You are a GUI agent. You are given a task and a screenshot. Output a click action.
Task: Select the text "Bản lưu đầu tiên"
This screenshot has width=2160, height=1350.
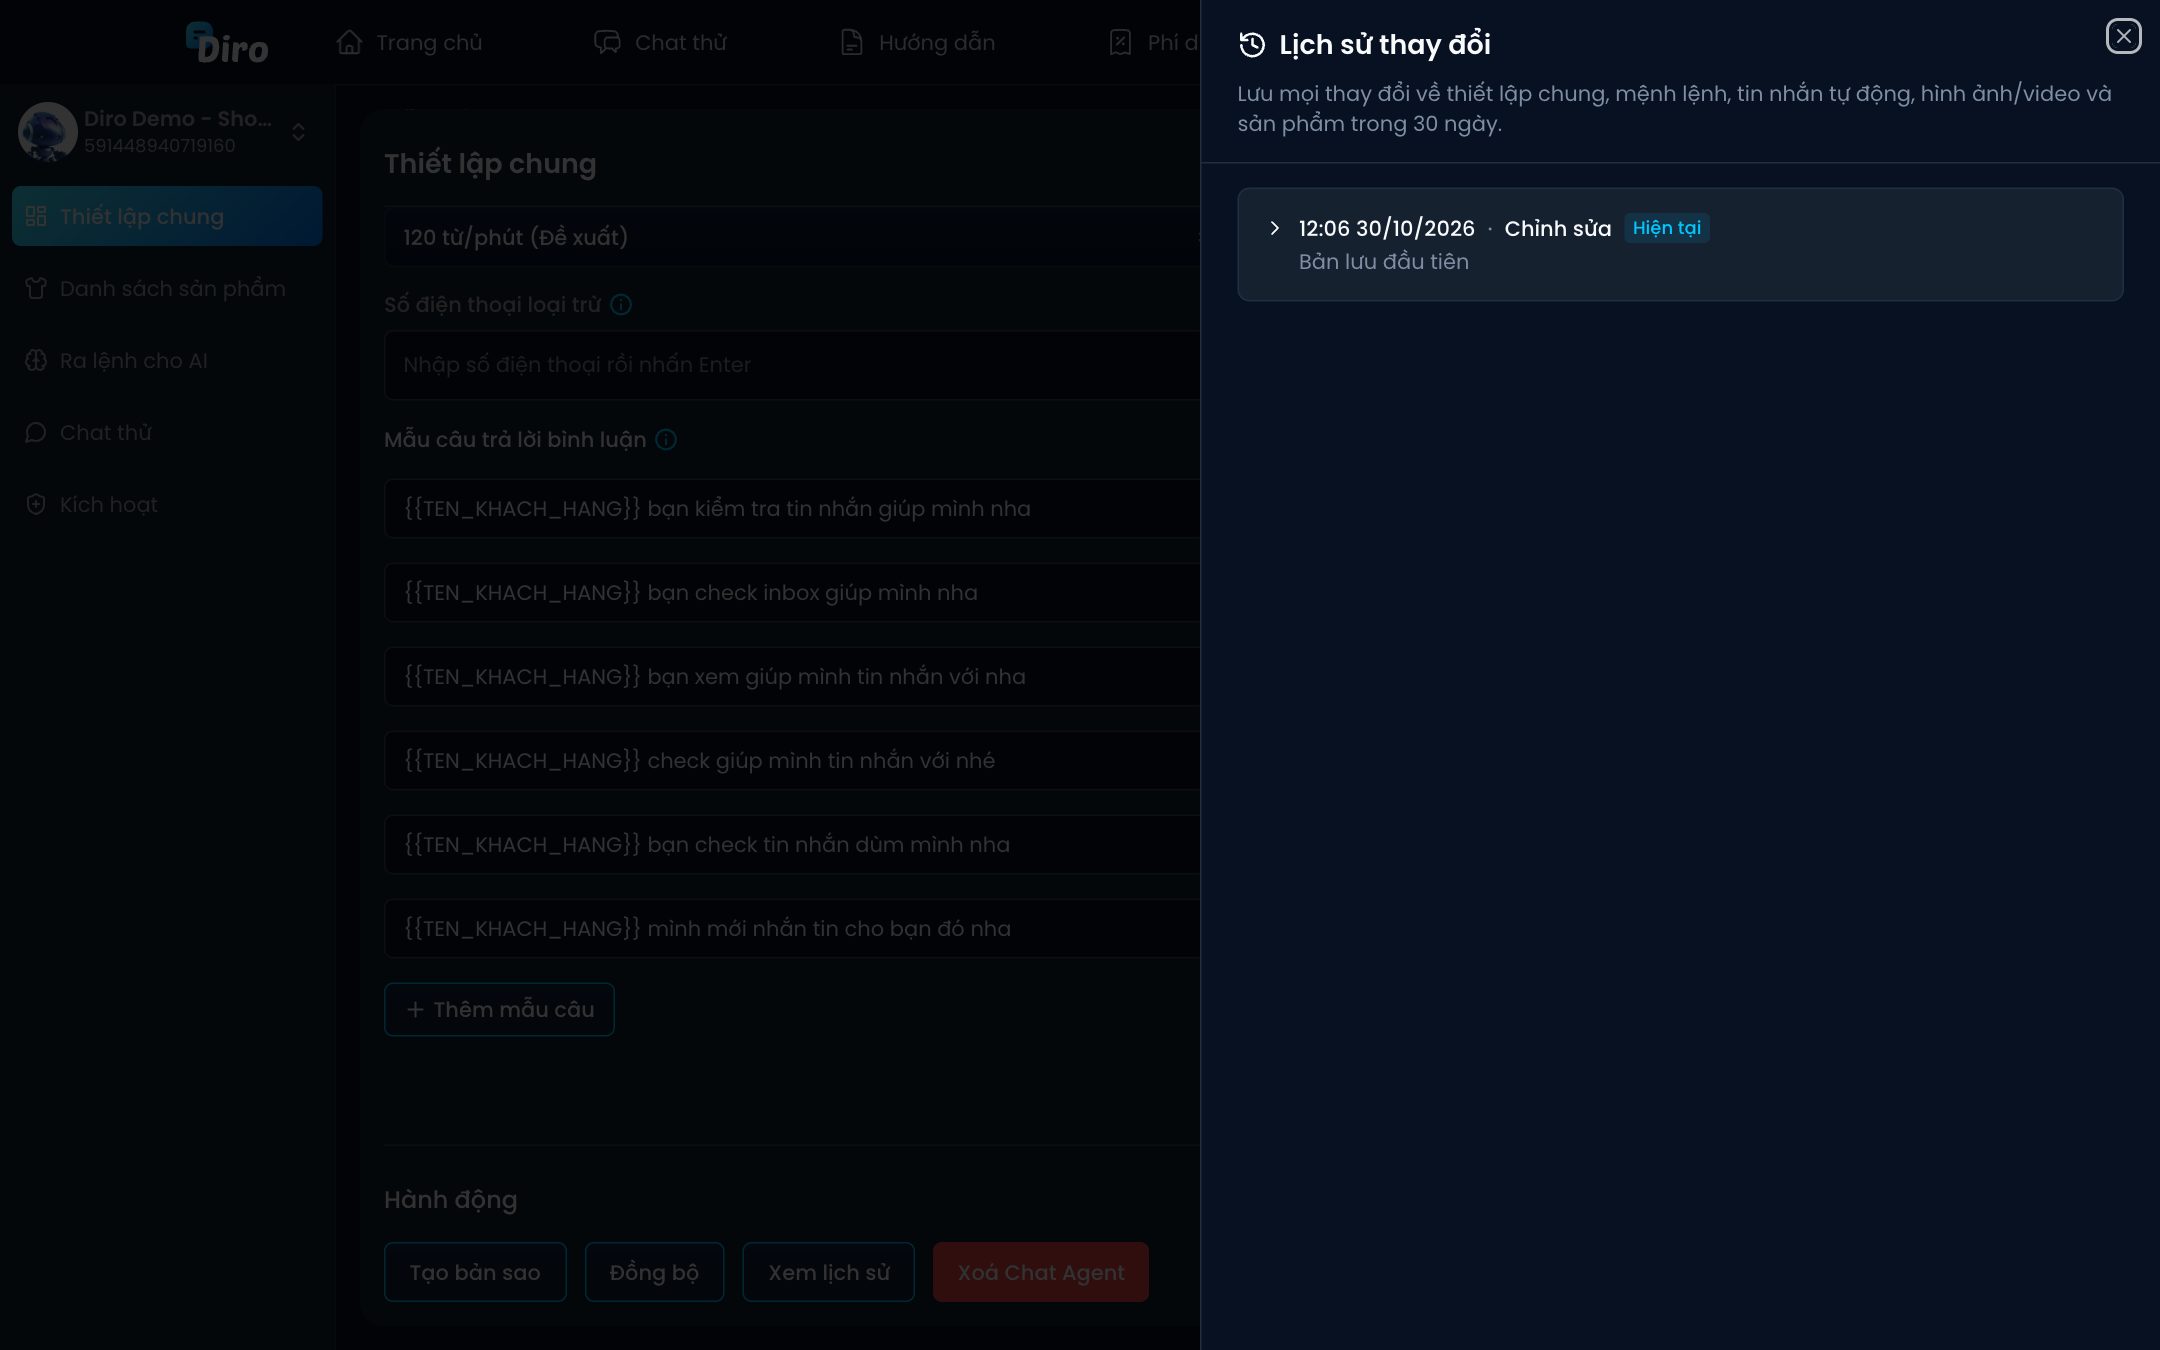click(1383, 262)
